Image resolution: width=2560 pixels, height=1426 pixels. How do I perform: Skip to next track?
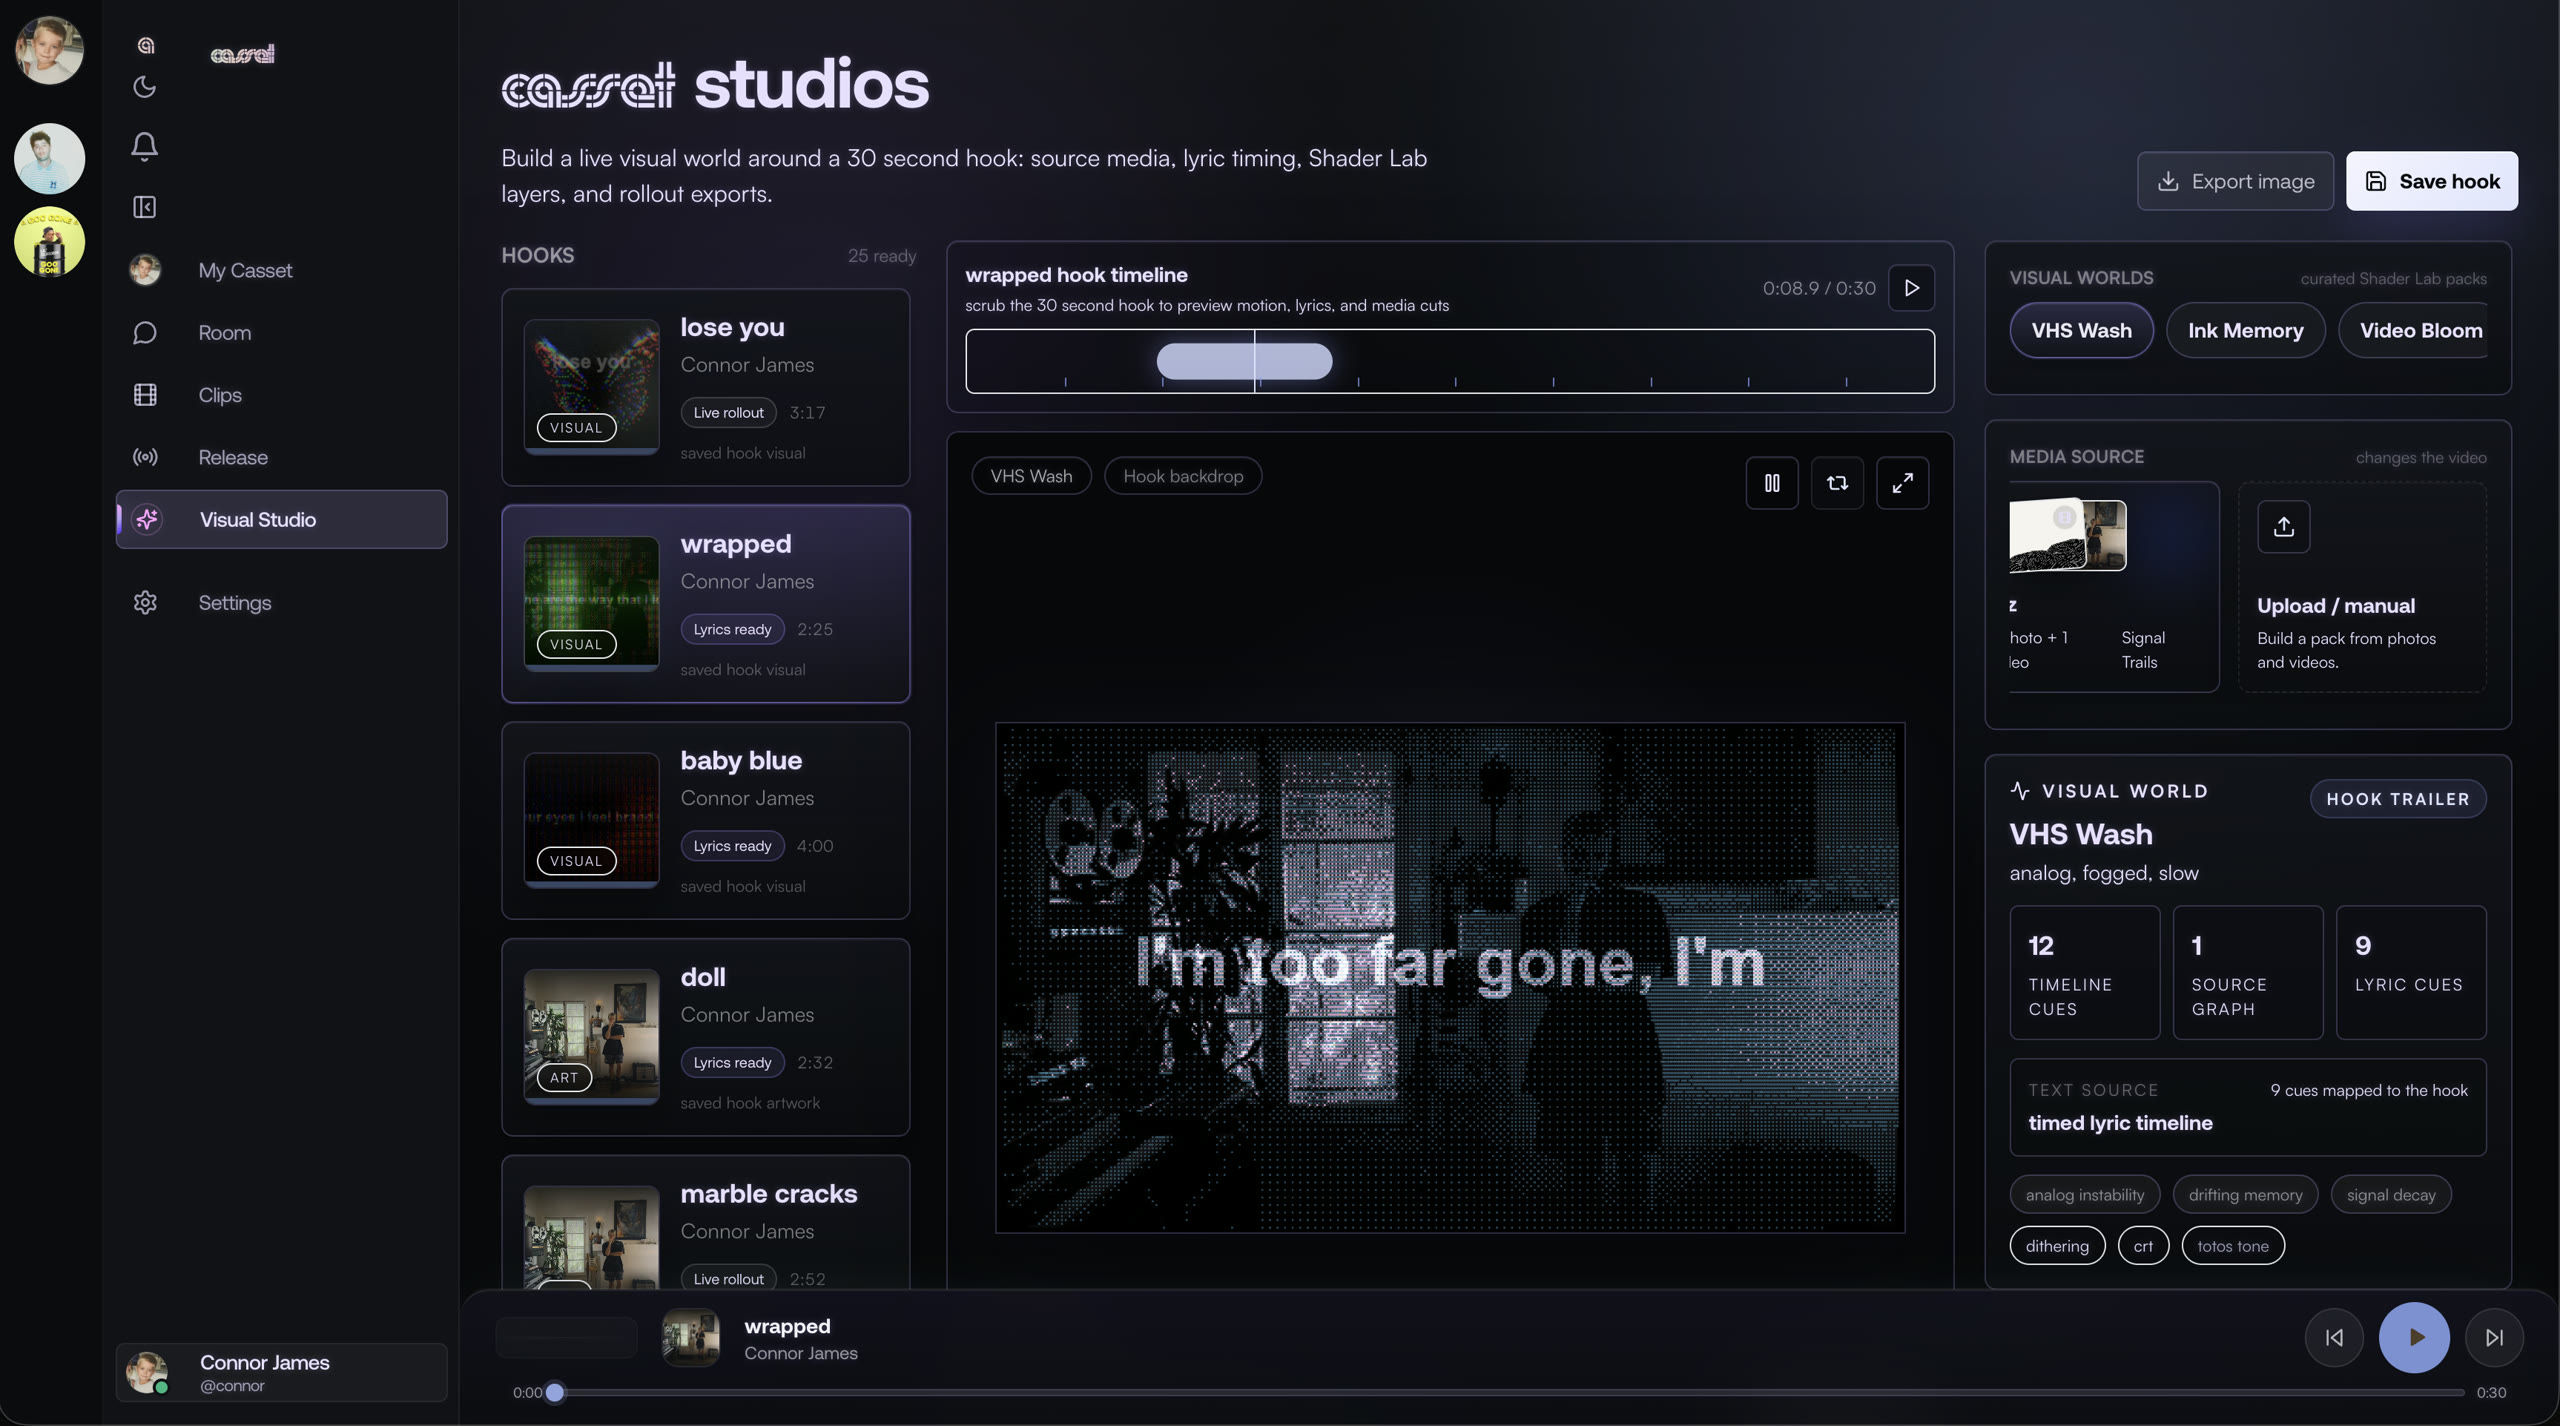click(2494, 1337)
